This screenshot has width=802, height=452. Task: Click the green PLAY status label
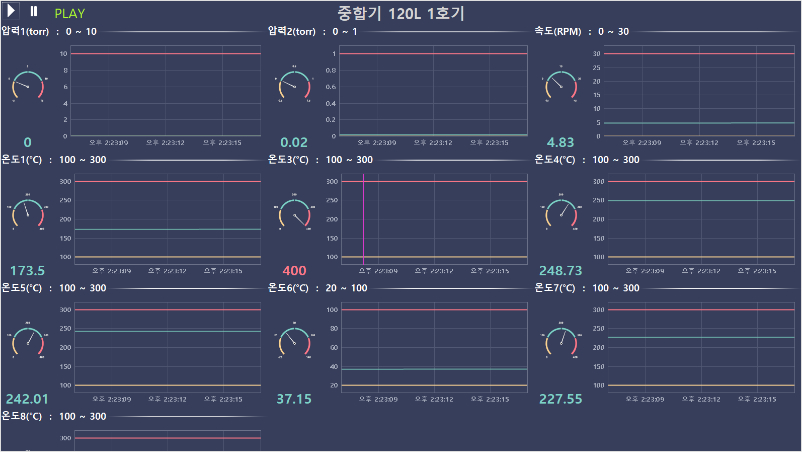[70, 14]
